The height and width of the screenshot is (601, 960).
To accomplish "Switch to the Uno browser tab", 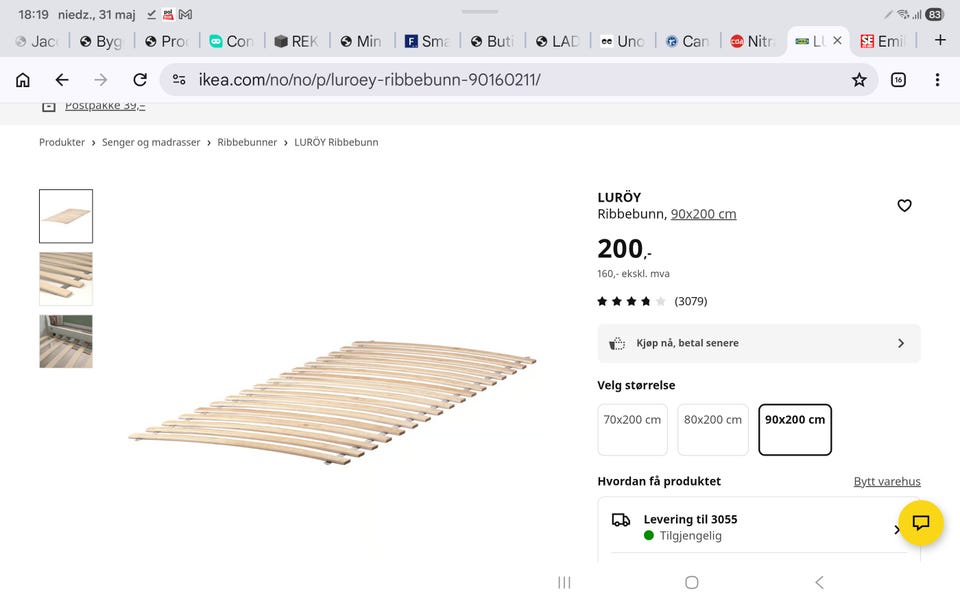I will tap(622, 41).
